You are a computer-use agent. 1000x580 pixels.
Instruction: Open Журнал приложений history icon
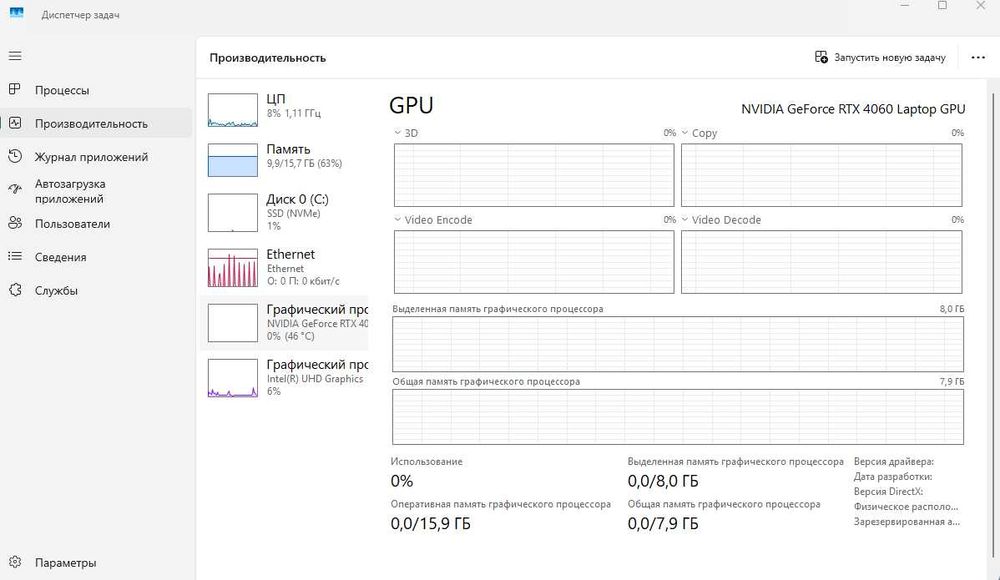15,157
